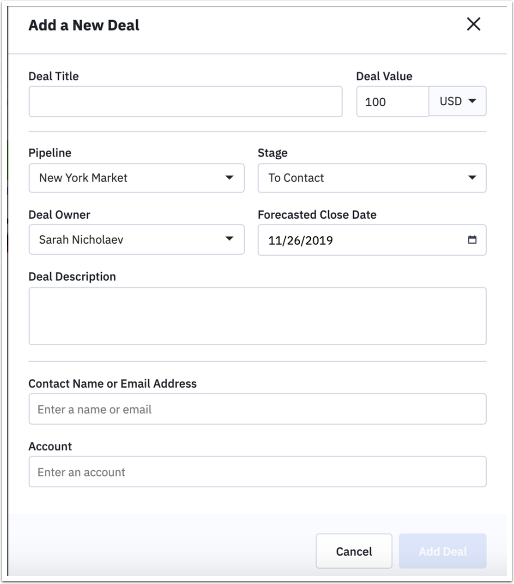Click the Pipeline dropdown arrow icon
Viewport: 514px width, 584px height.
[229, 178]
